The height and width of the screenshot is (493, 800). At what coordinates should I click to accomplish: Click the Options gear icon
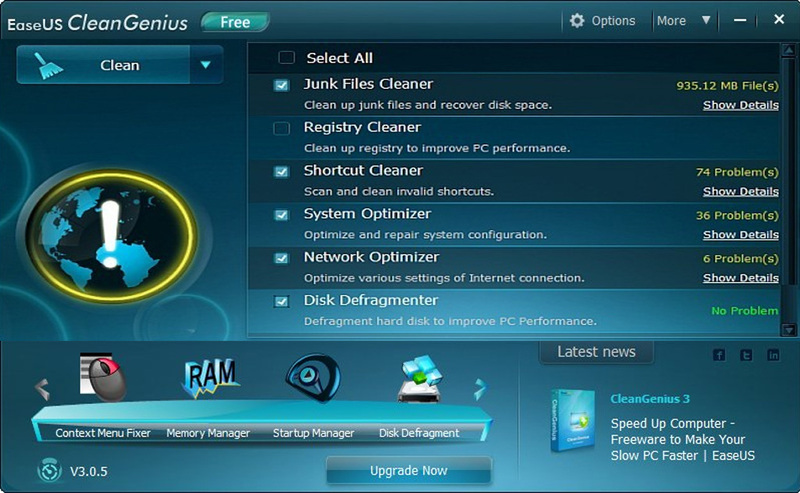tap(577, 21)
